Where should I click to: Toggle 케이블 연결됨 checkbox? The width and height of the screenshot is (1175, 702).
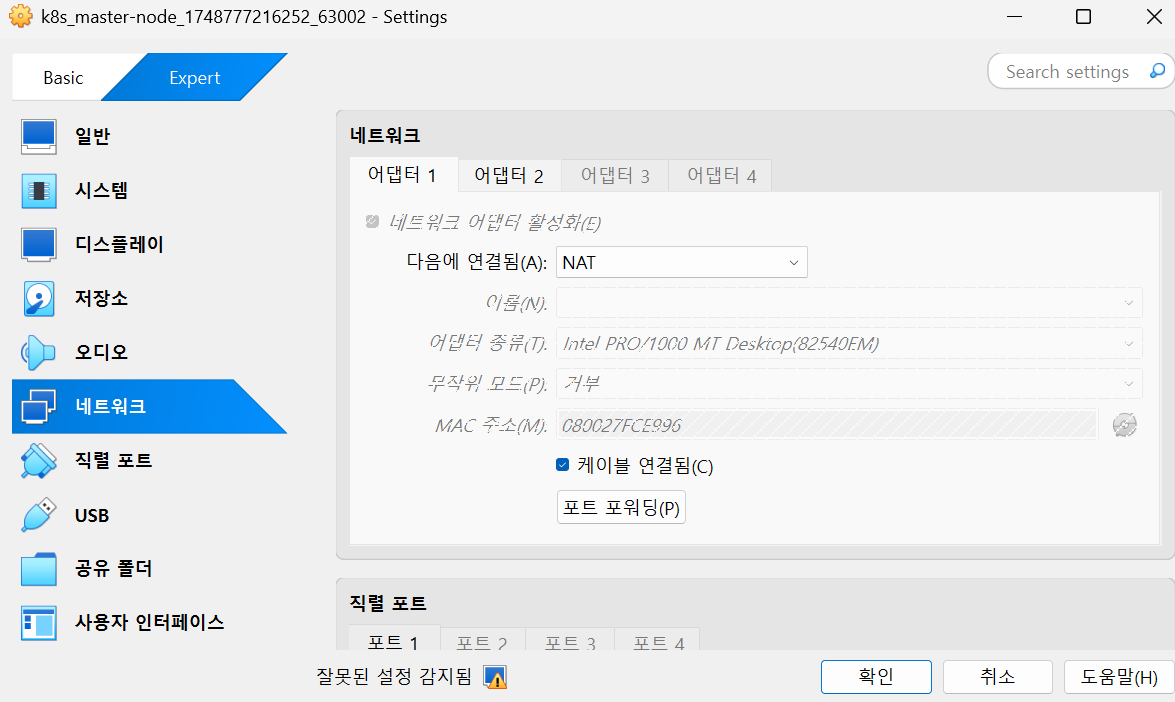tap(563, 465)
